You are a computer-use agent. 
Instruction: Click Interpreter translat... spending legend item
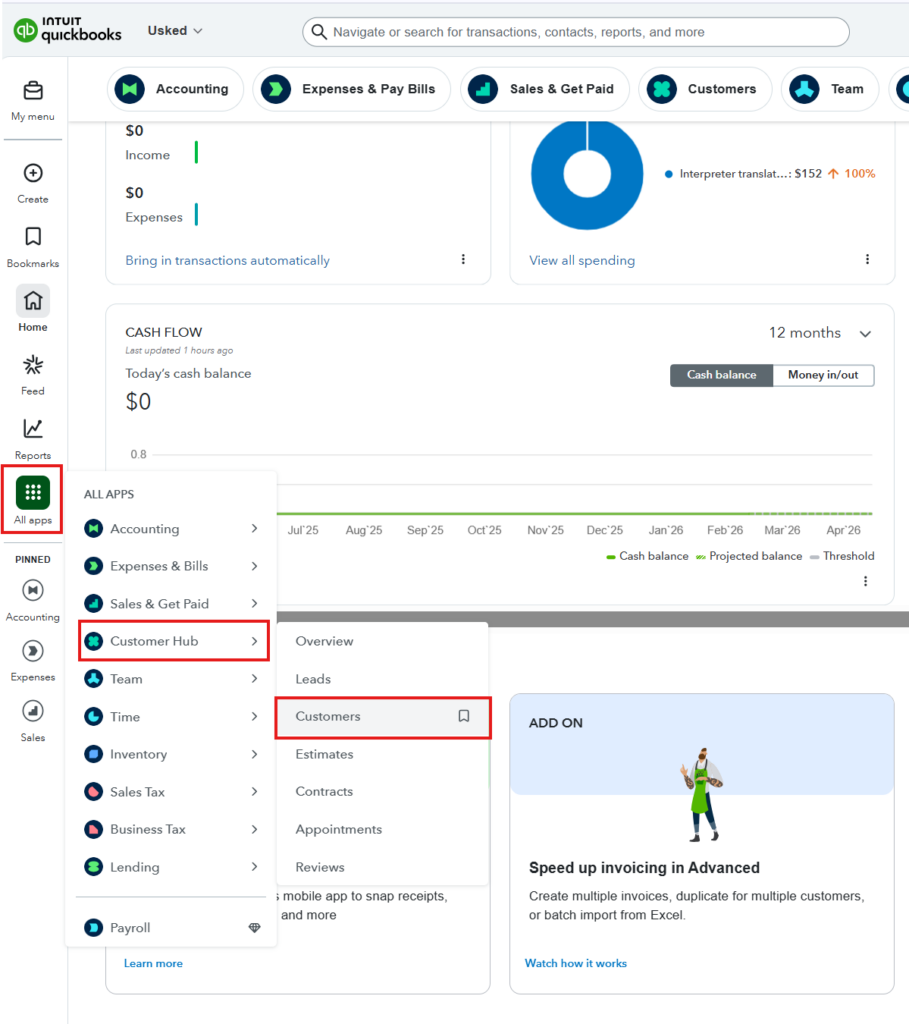(x=771, y=174)
